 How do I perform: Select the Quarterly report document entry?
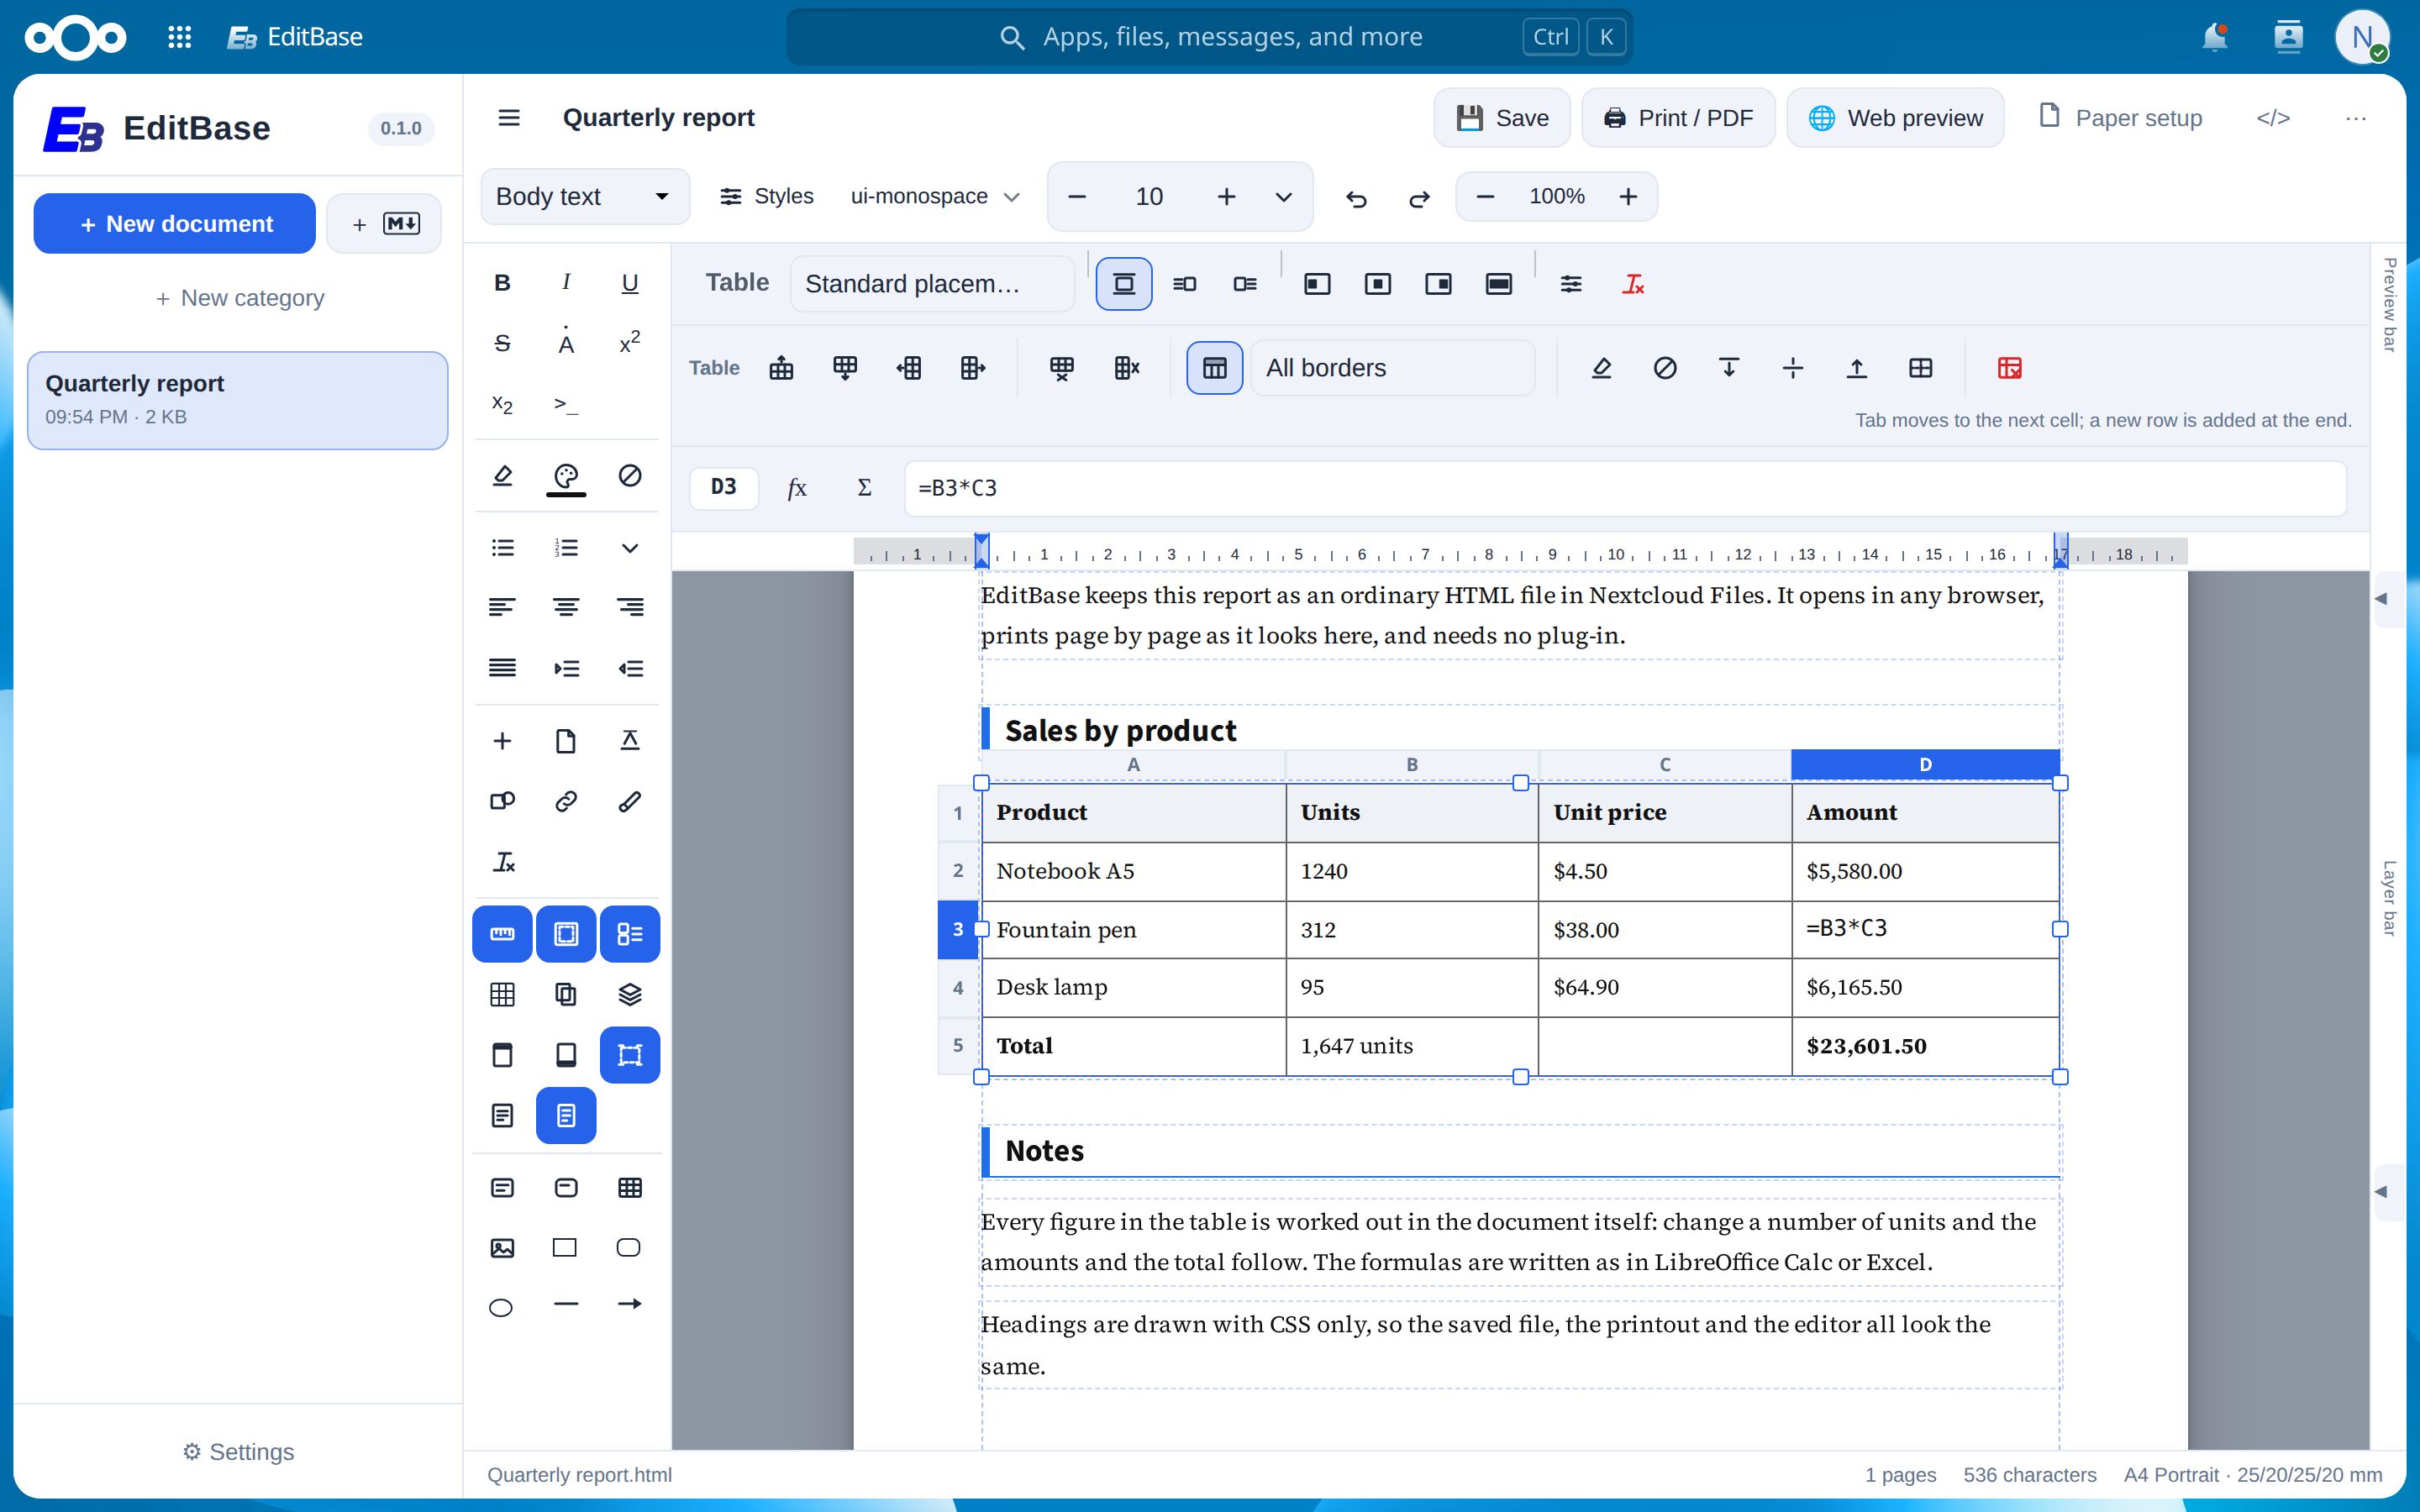pyautogui.click(x=238, y=400)
